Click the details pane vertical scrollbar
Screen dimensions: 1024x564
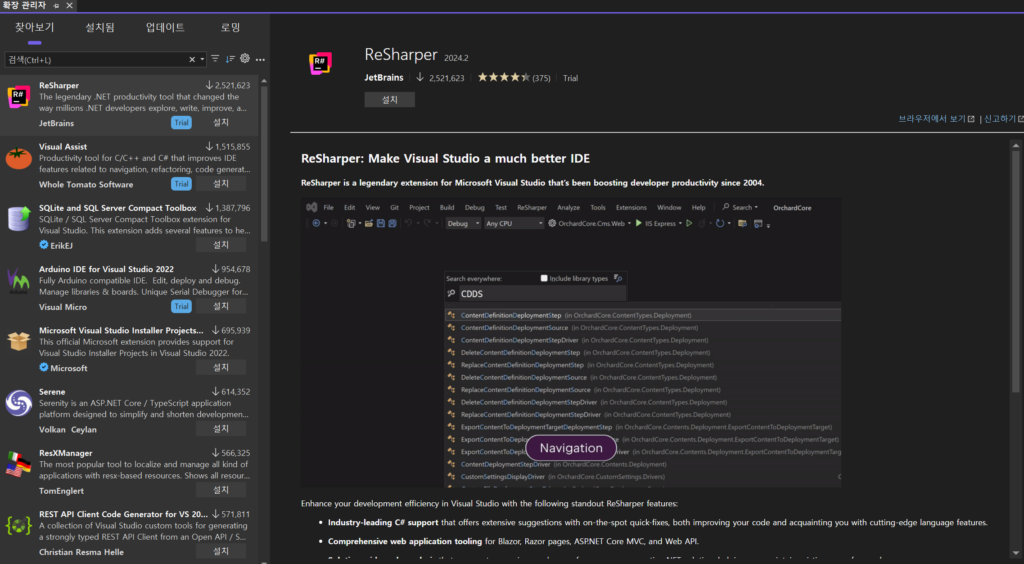(1016, 271)
